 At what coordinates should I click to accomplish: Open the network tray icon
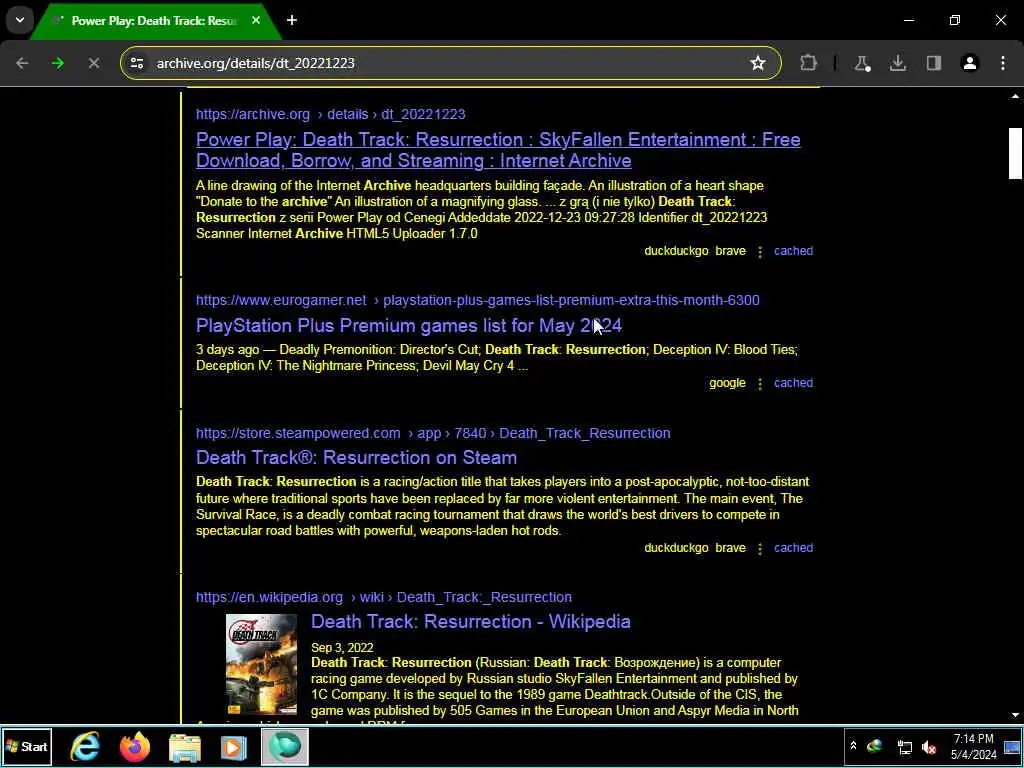[x=904, y=746]
